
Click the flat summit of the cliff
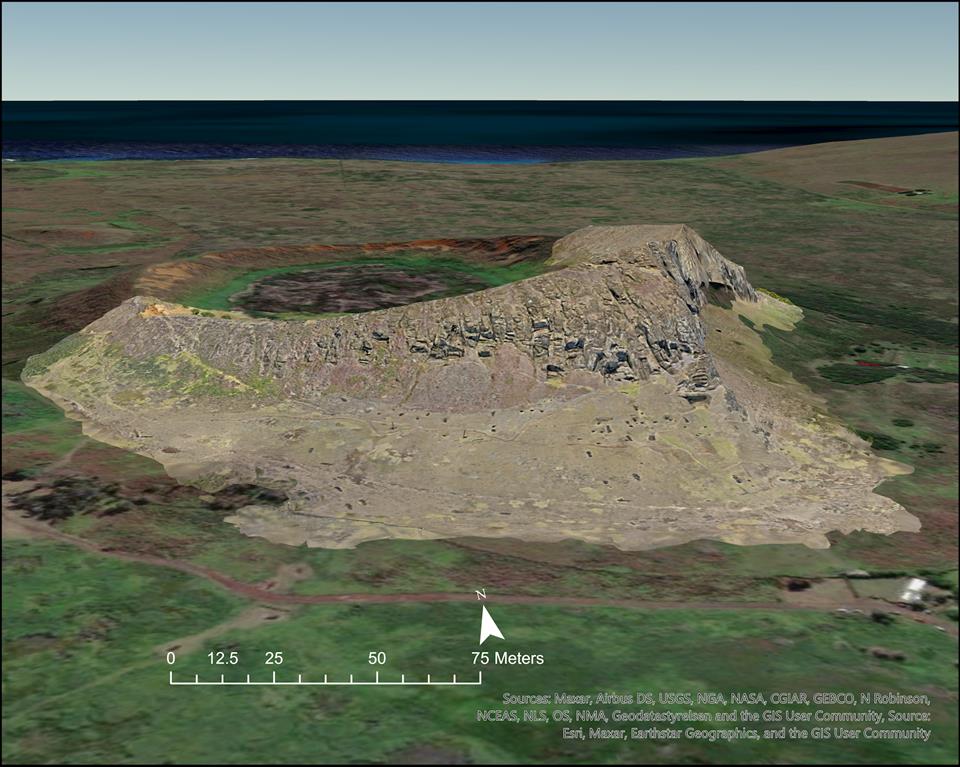pyautogui.click(x=620, y=243)
